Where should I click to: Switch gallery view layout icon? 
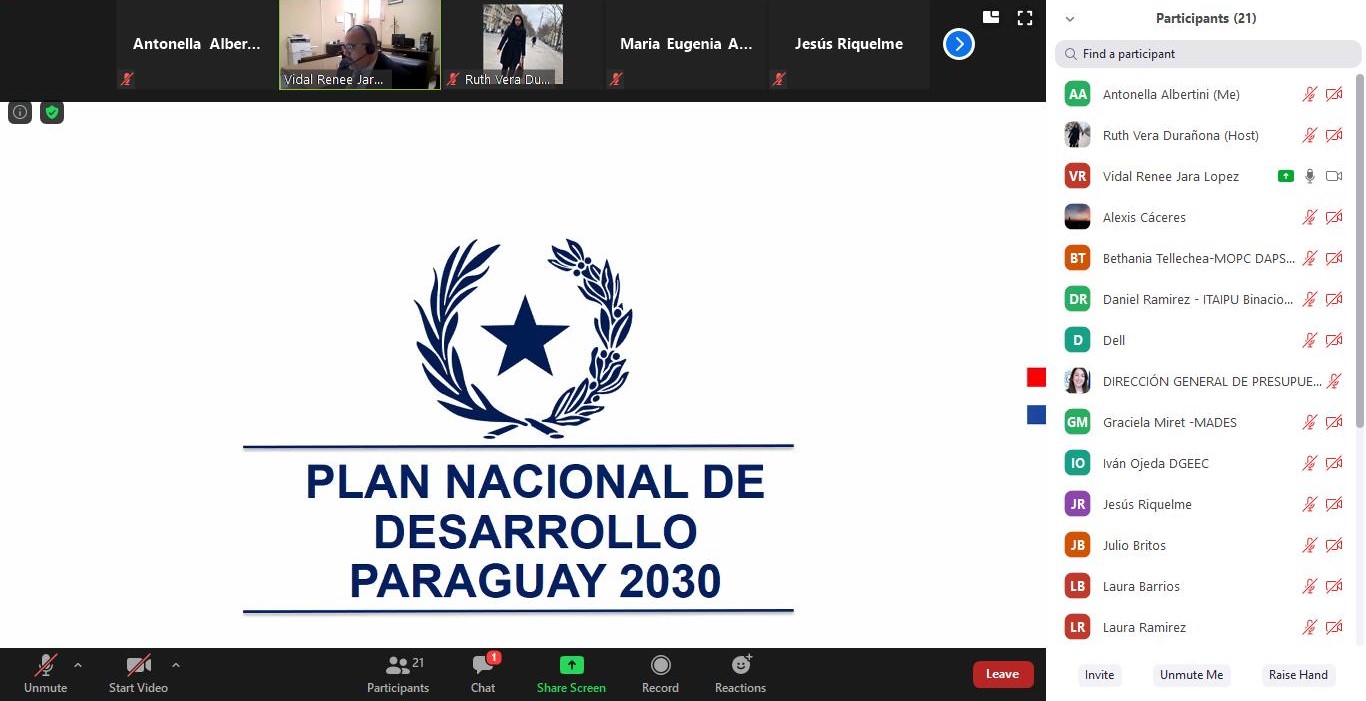(991, 17)
